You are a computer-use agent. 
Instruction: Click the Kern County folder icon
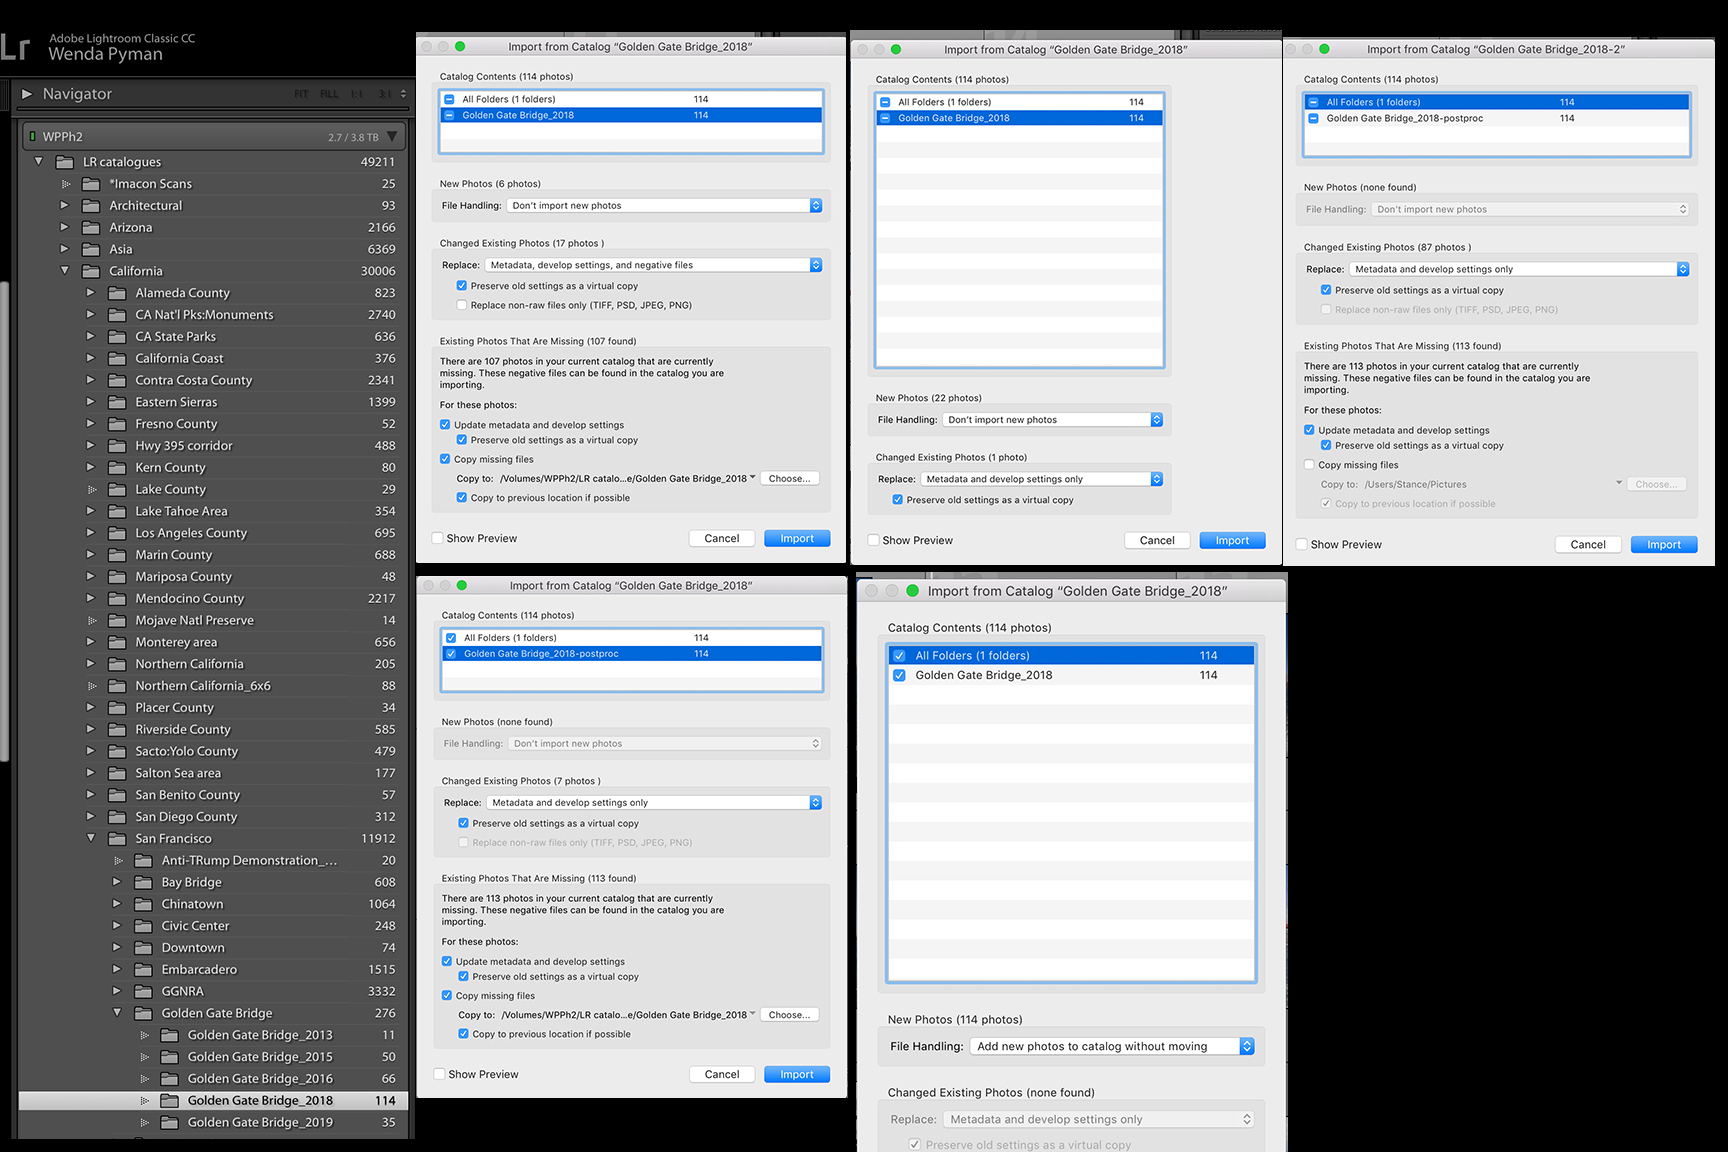tap(117, 468)
